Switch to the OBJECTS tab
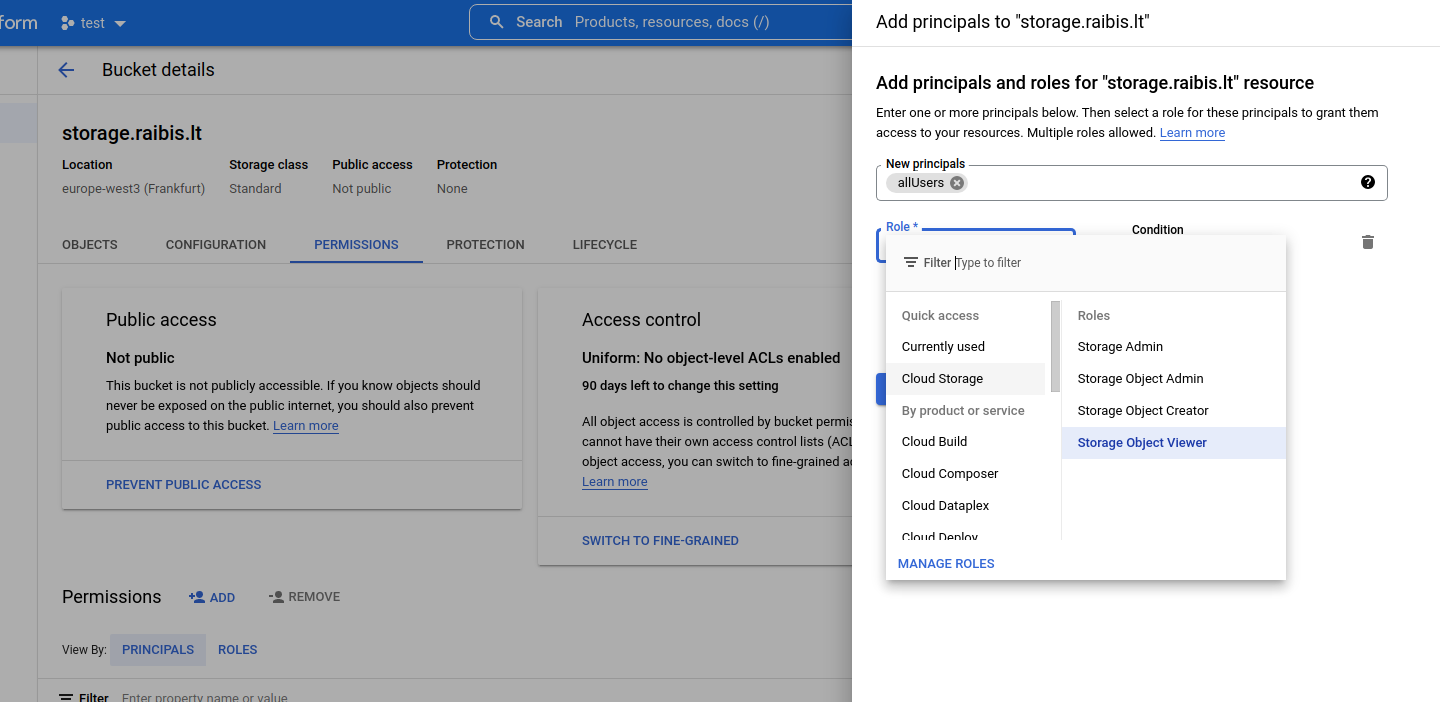Screen dimensions: 1440x702 point(89,244)
